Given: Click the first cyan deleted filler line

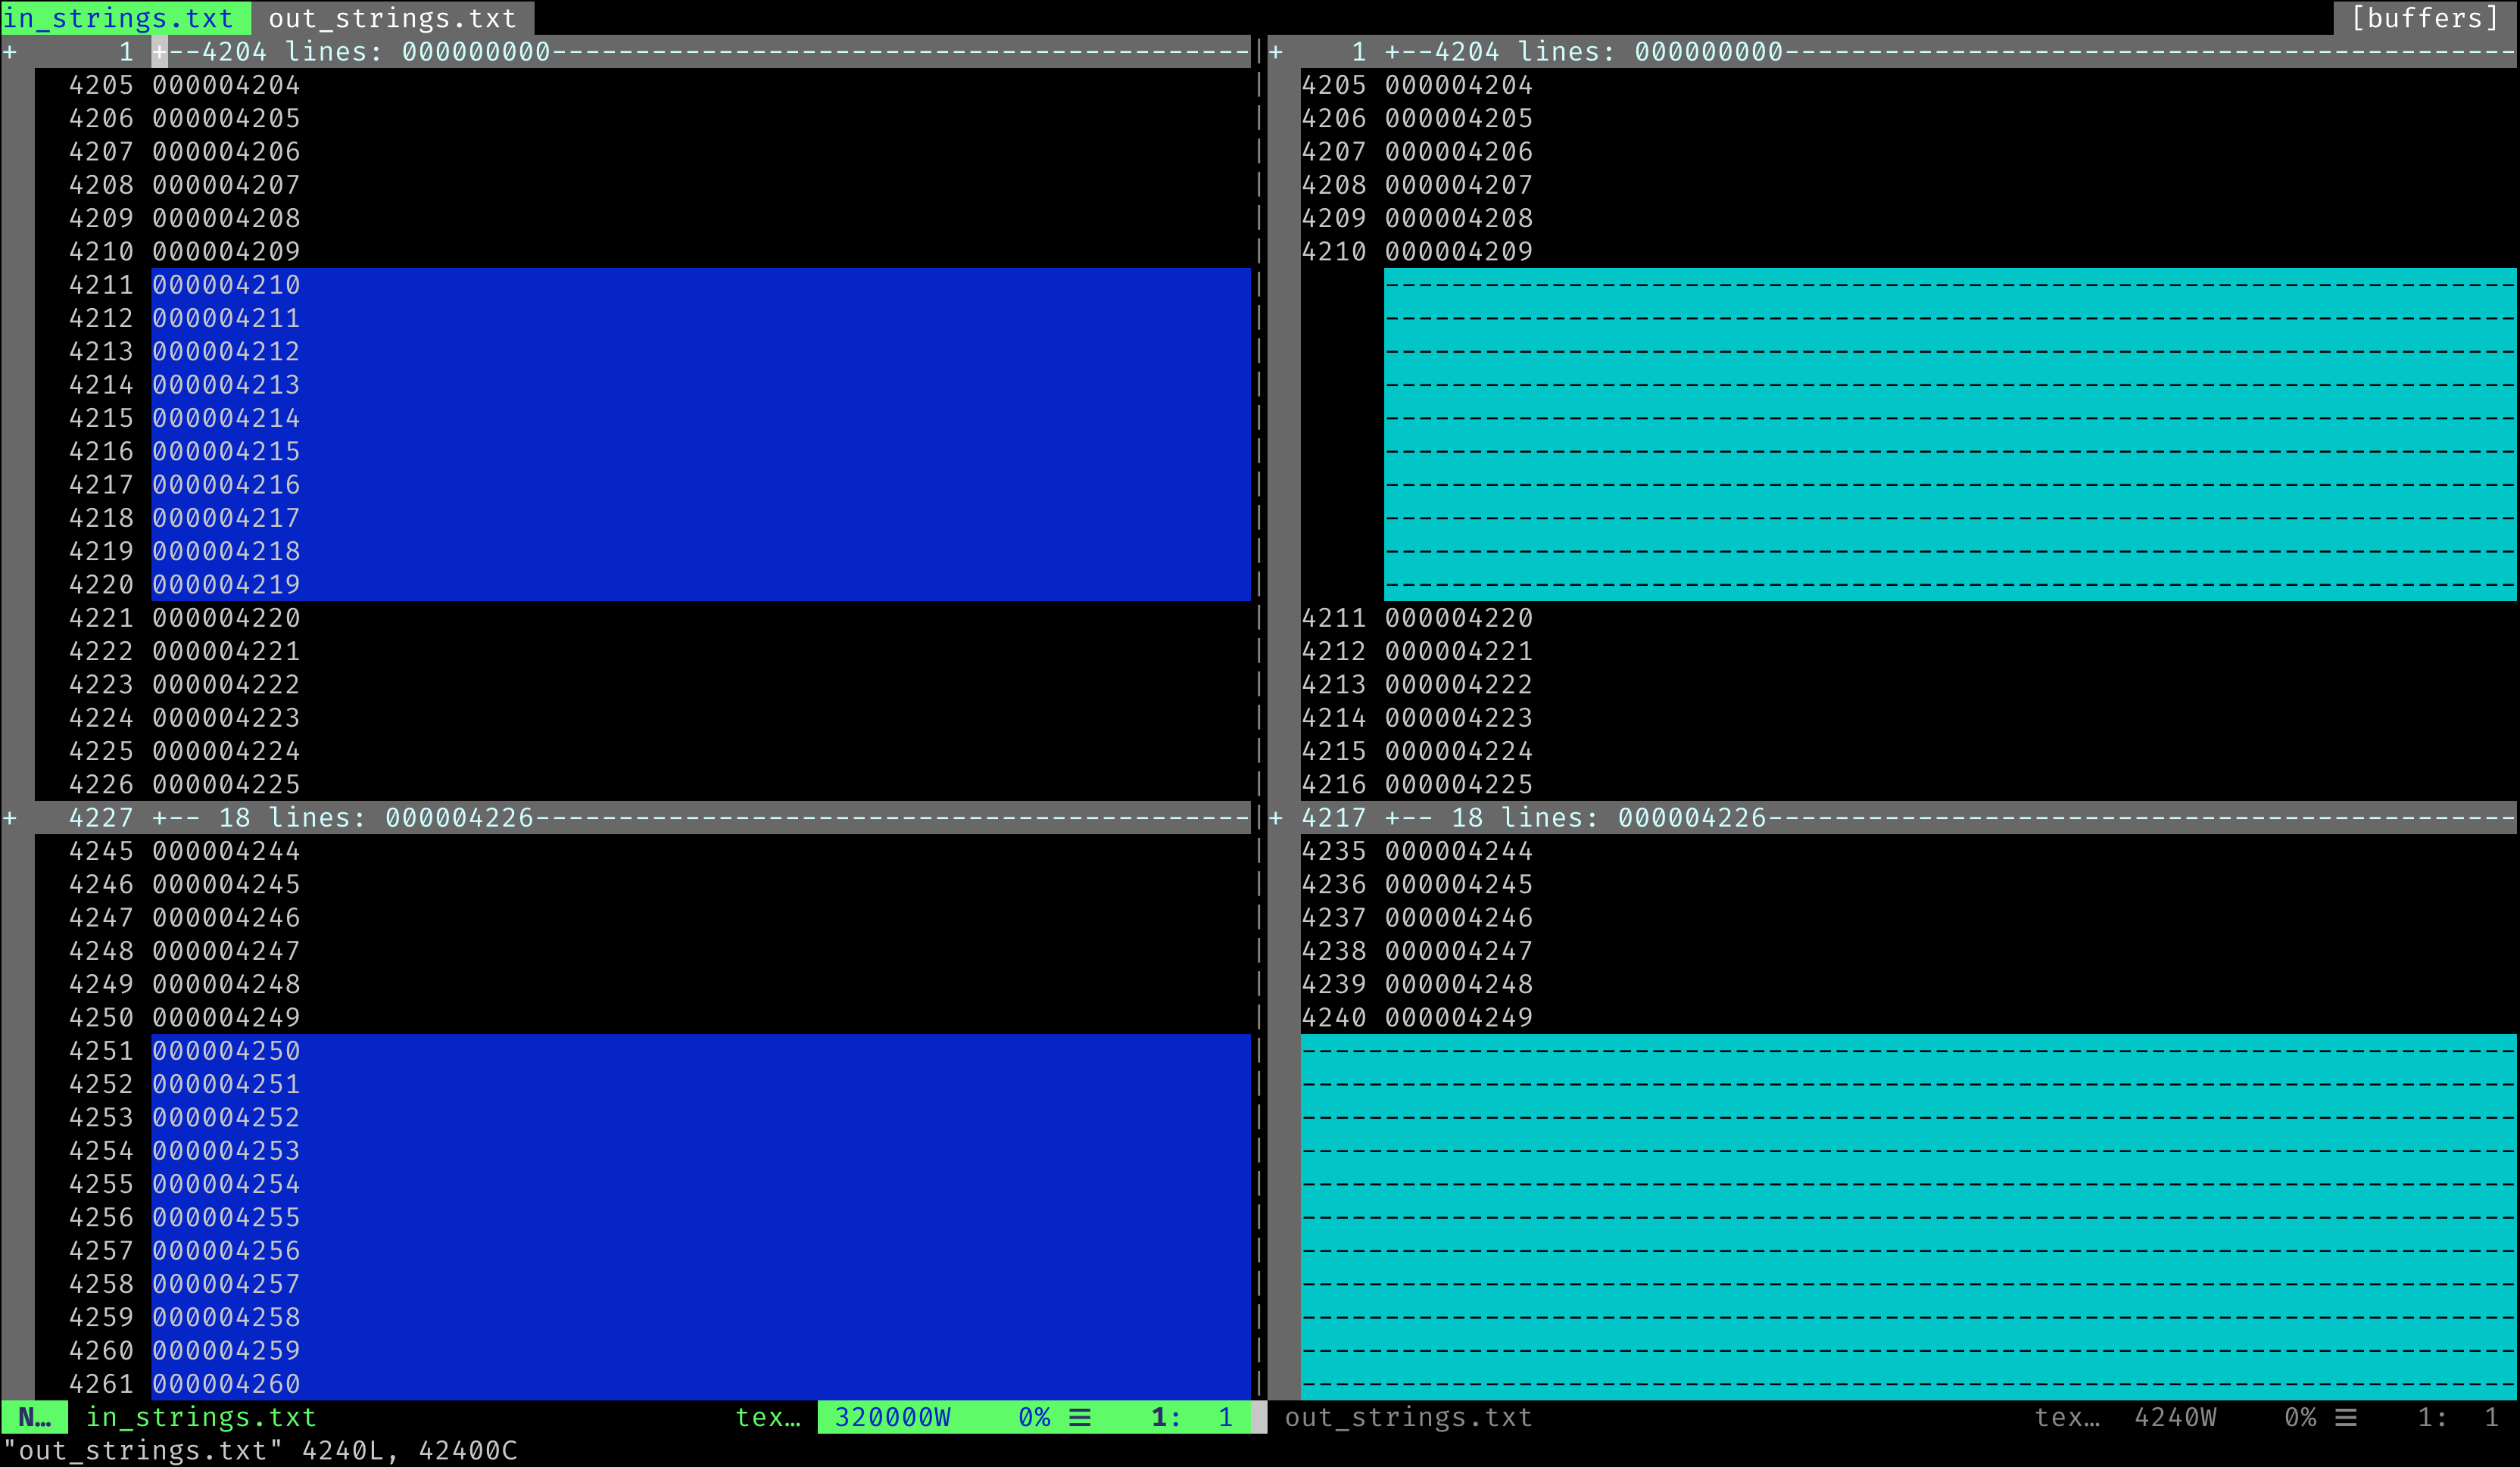Looking at the screenshot, I should click(x=1900, y=285).
